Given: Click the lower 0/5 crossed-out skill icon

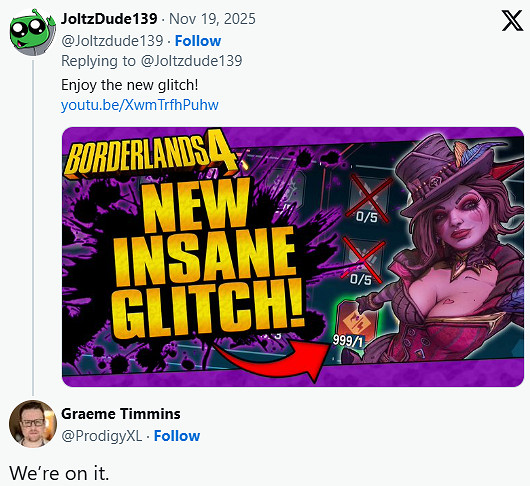Looking at the screenshot, I should (363, 261).
